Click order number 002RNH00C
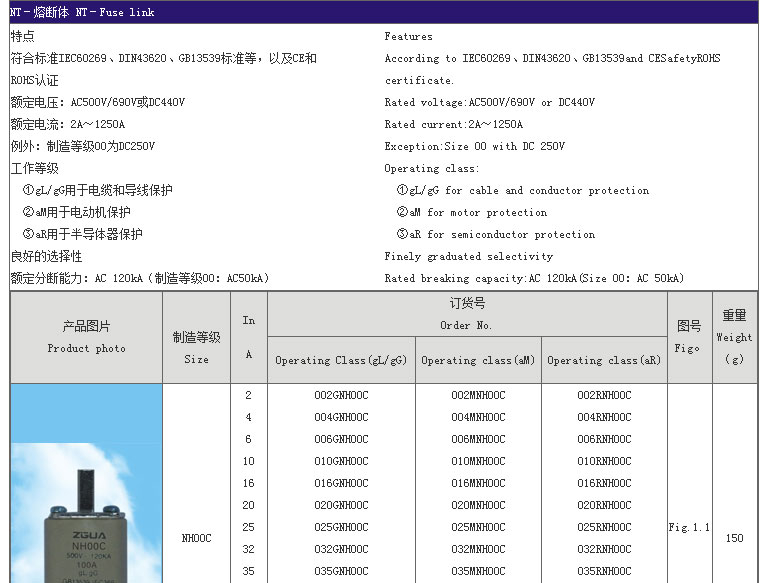768x583 pixels. tap(604, 395)
